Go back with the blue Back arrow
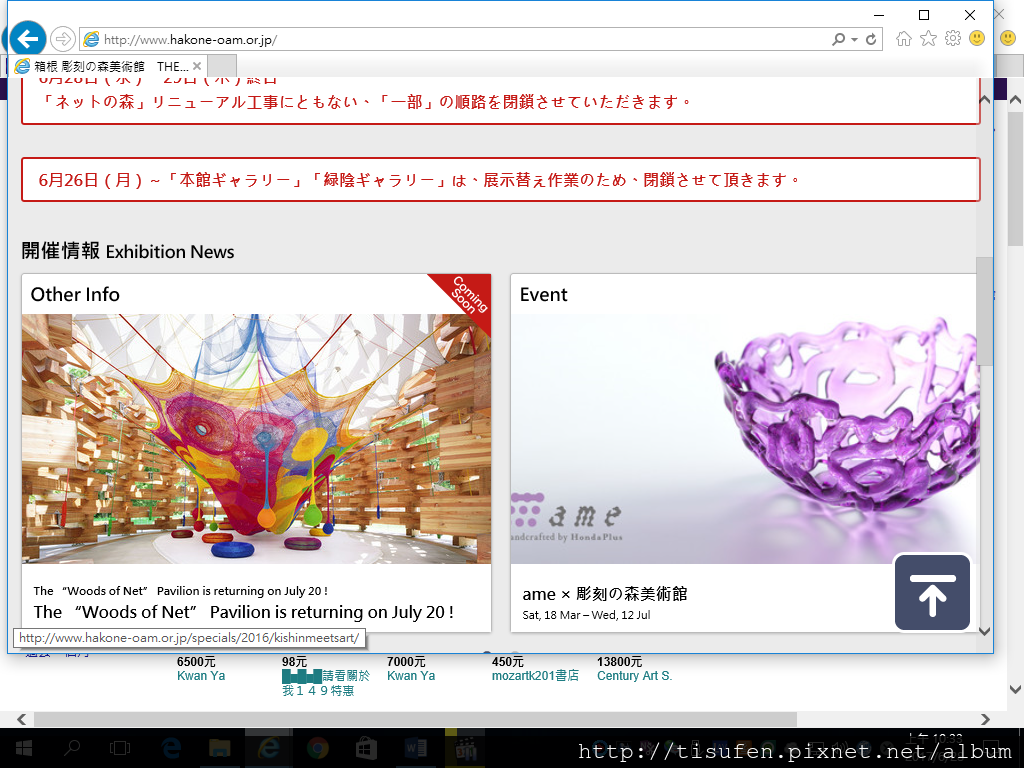Viewport: 1024px width, 768px height. coord(27,39)
